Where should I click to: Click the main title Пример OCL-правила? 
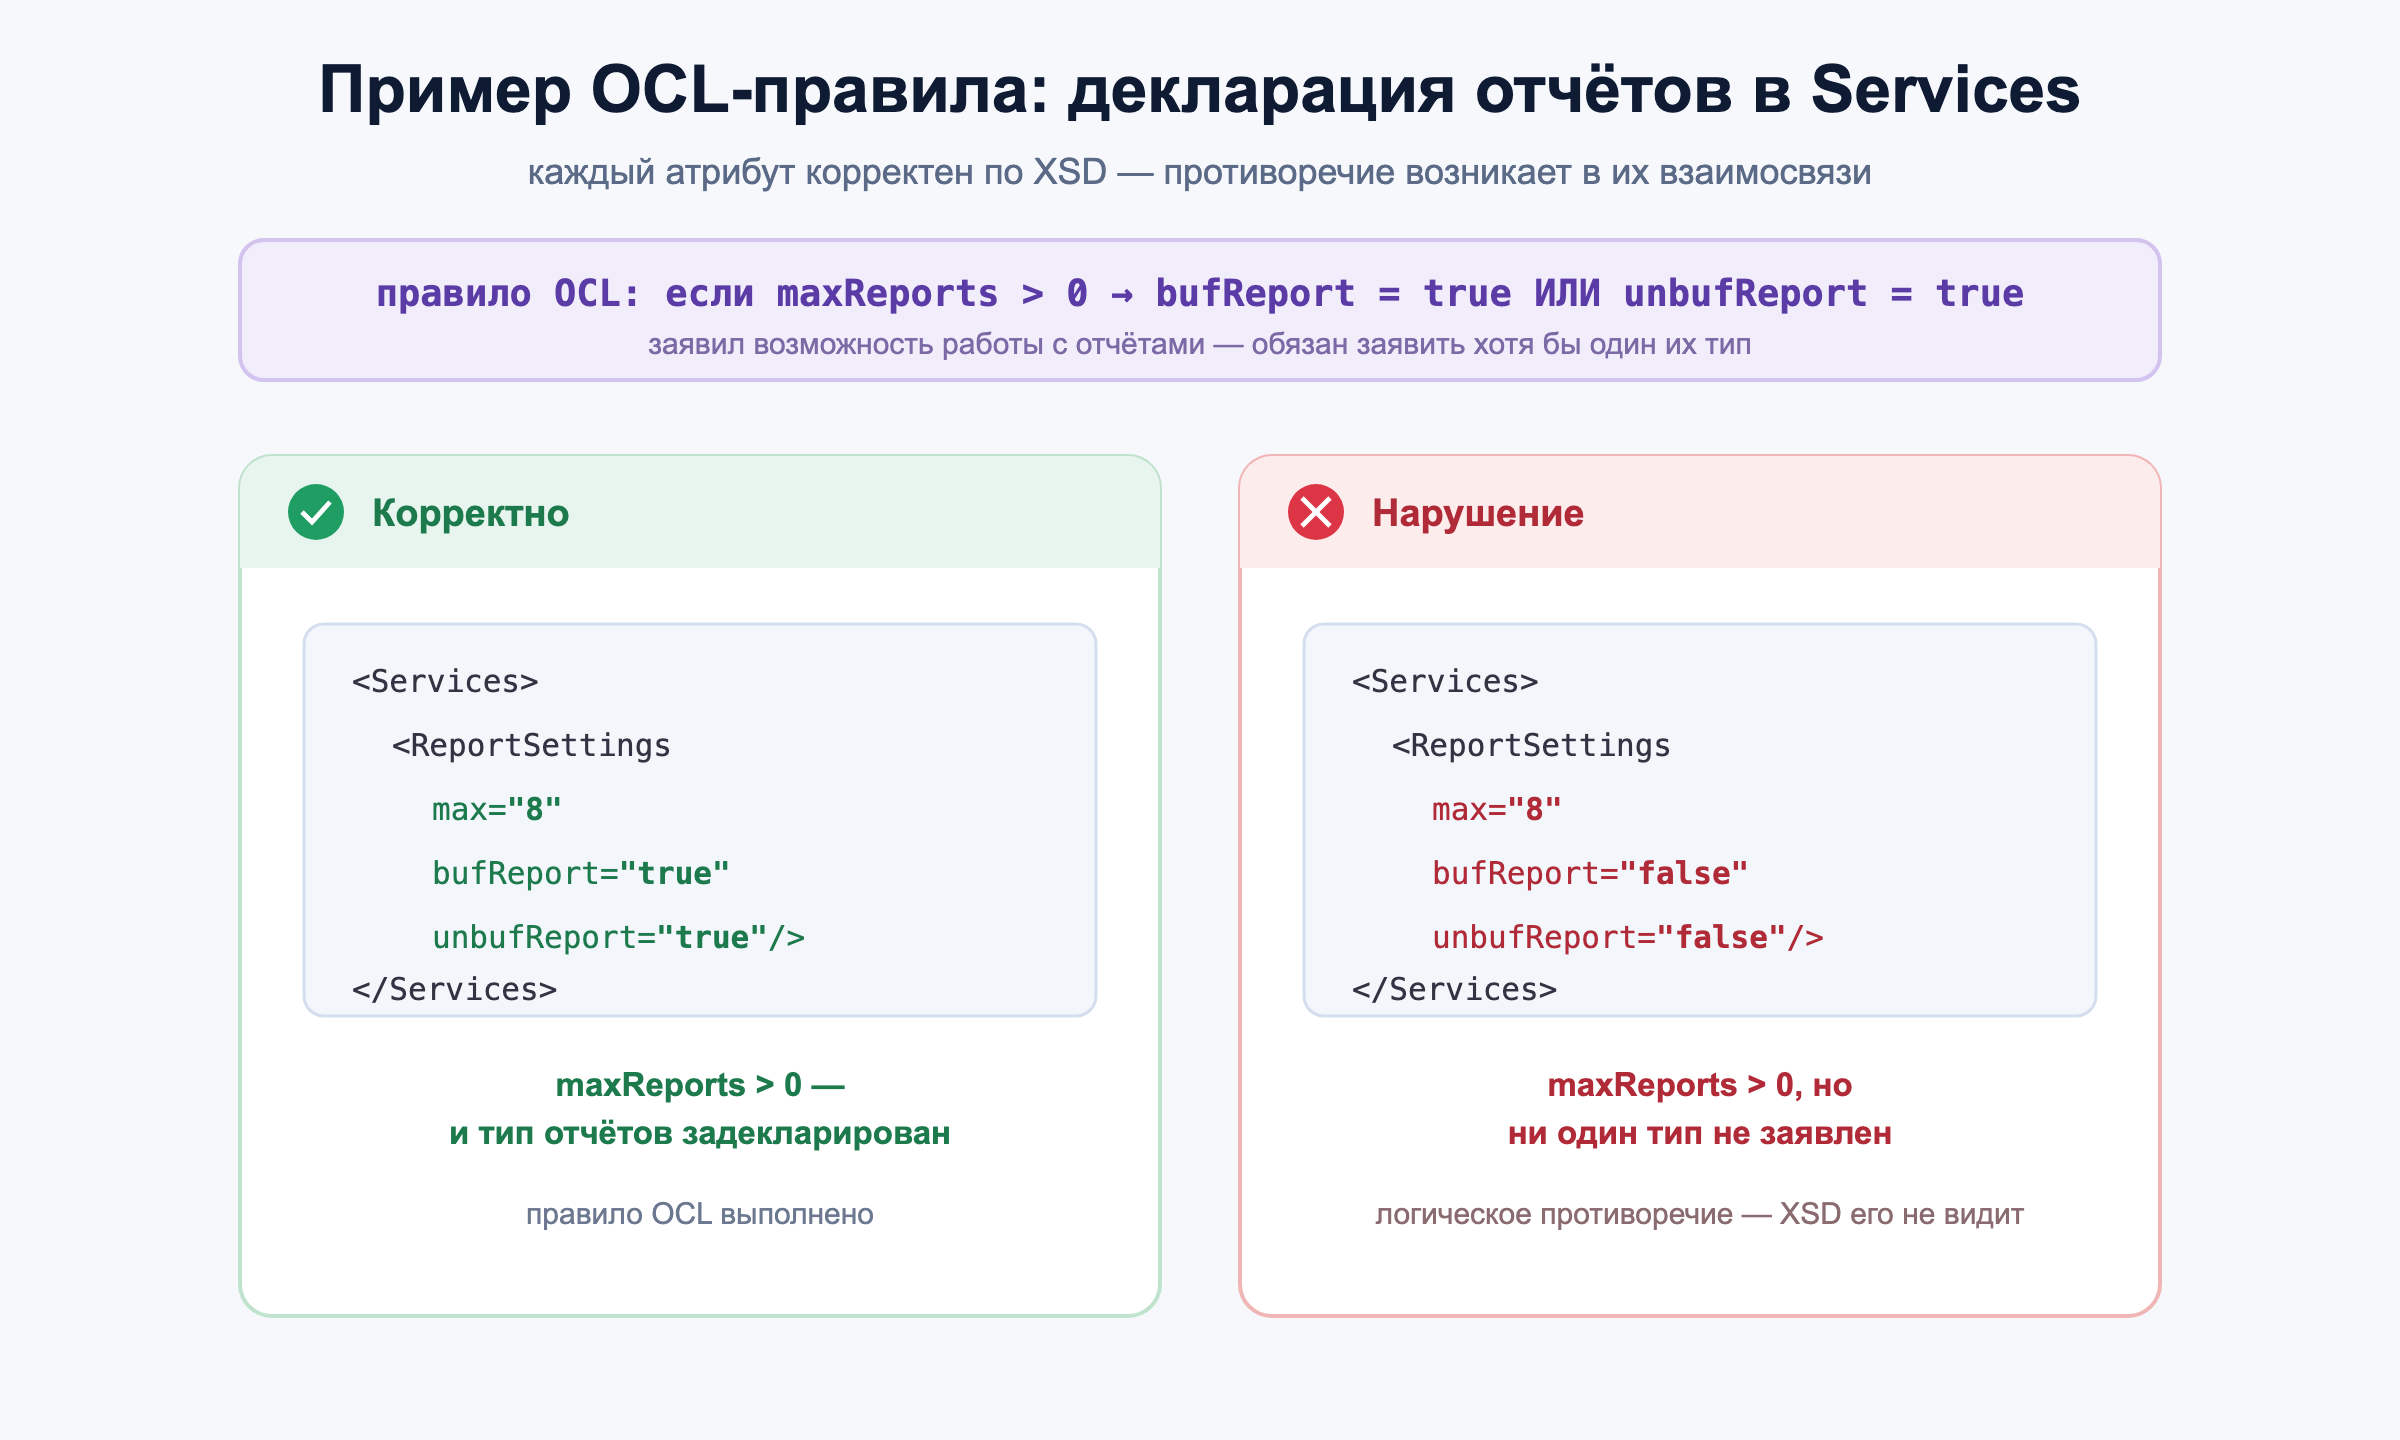click(x=1200, y=90)
